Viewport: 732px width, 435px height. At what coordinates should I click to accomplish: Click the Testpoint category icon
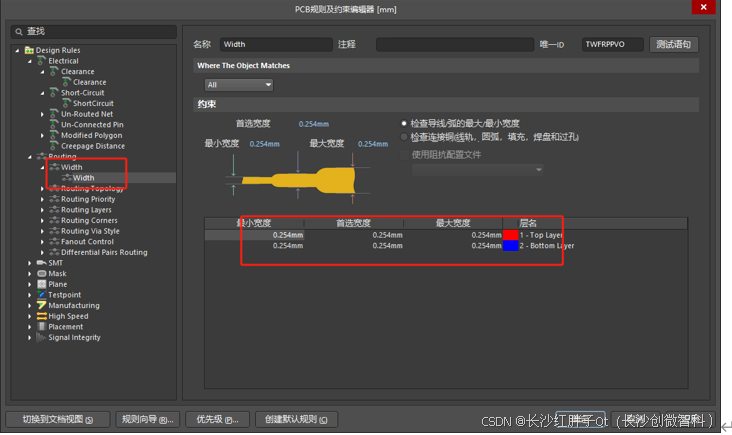42,295
